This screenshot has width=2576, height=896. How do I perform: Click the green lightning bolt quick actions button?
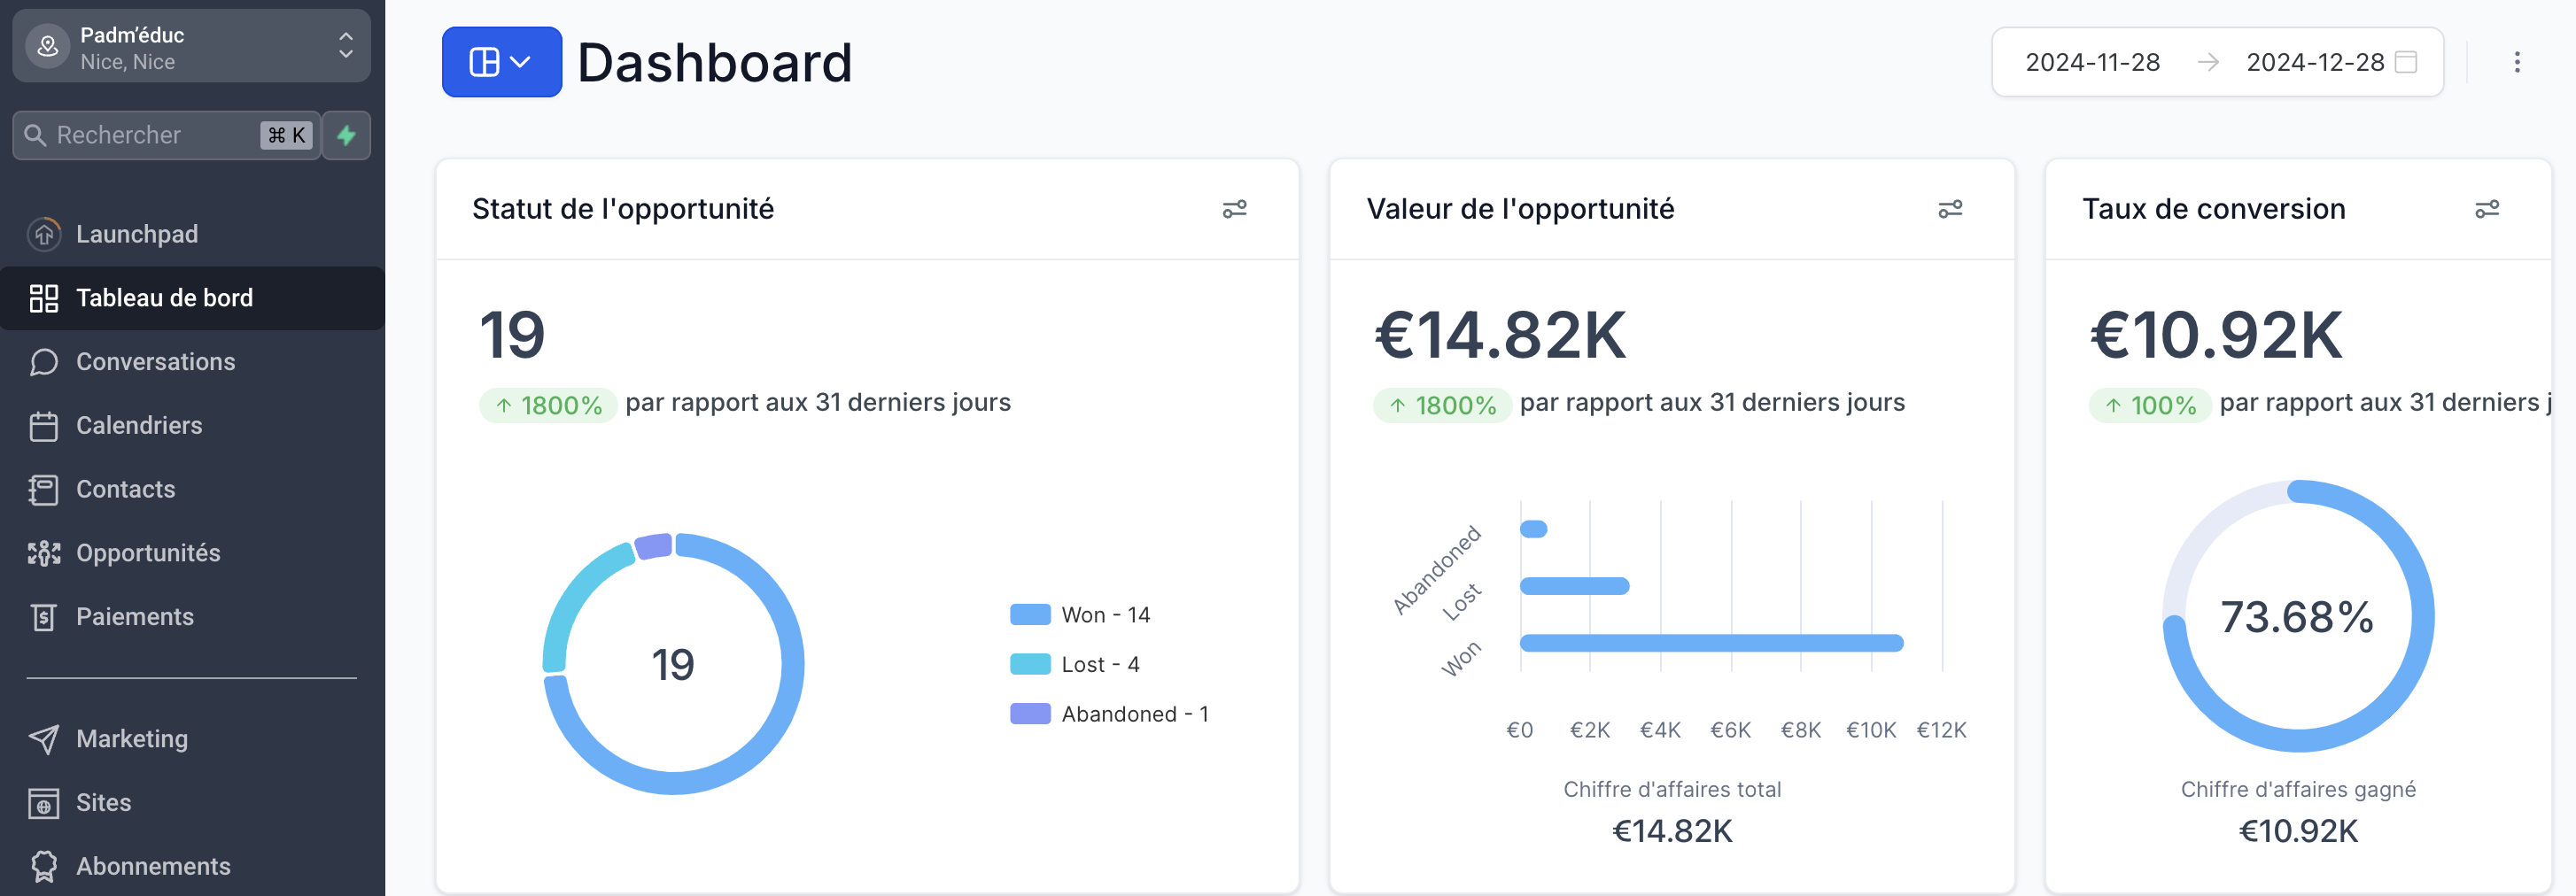tap(347, 135)
